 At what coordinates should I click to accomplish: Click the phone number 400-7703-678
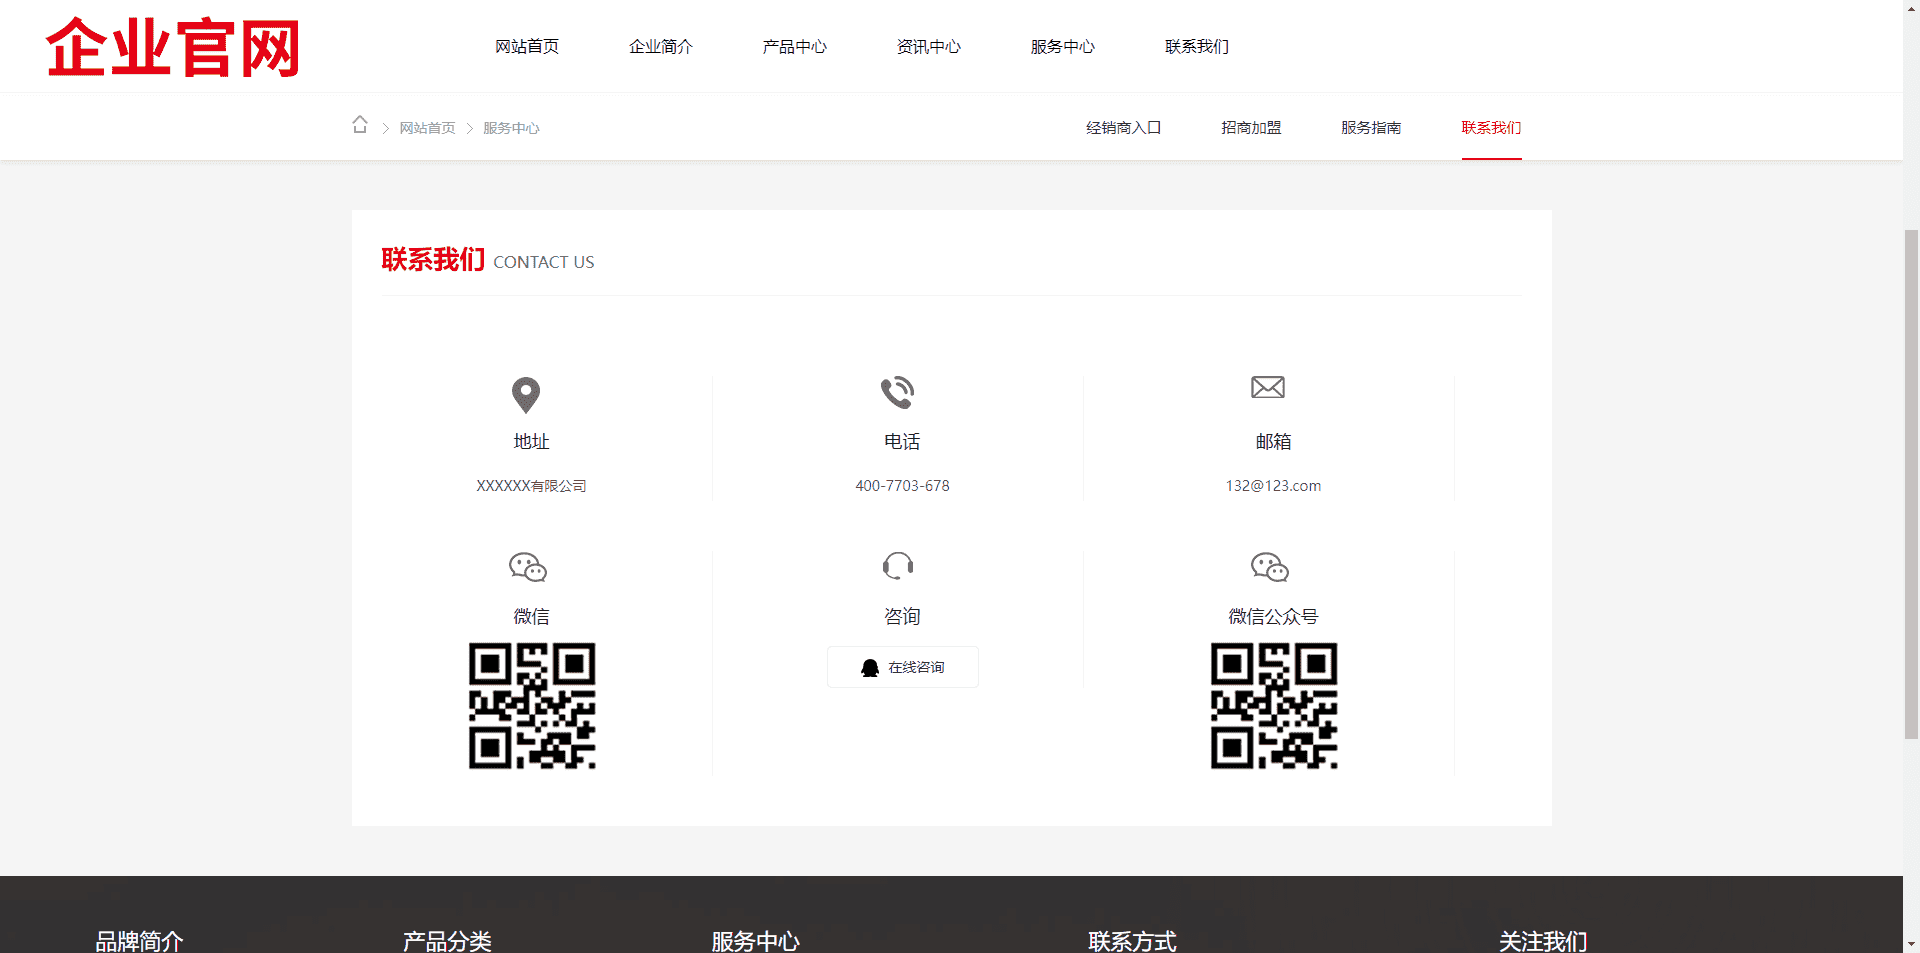point(902,486)
